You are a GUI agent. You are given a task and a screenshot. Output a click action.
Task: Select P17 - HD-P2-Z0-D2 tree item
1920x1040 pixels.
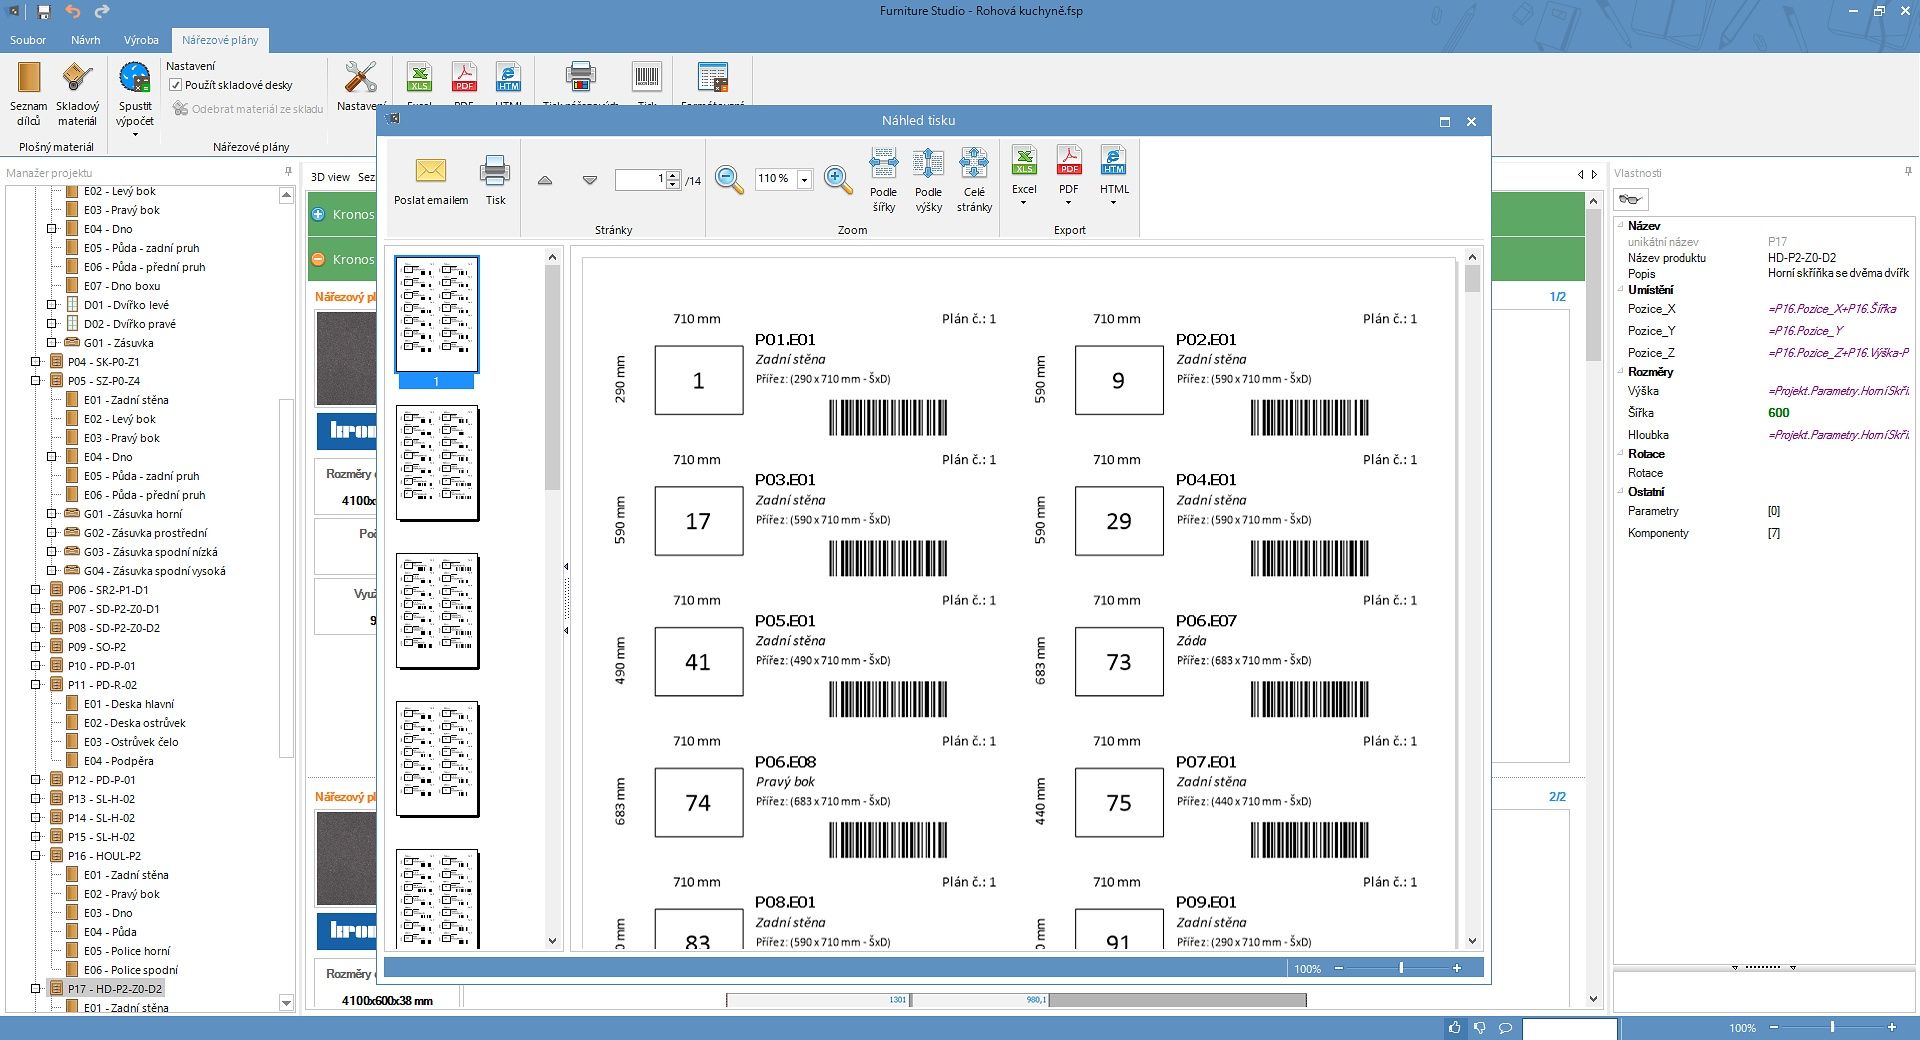tap(115, 989)
